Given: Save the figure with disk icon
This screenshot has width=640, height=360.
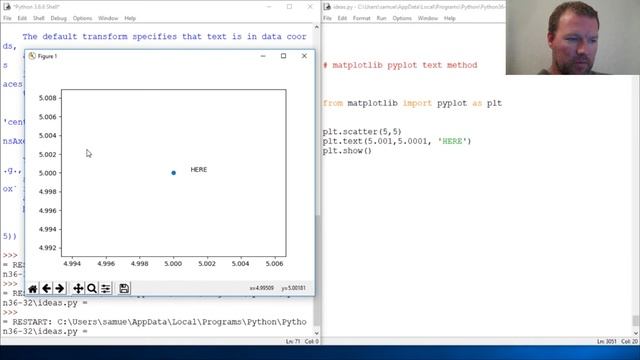Looking at the screenshot, I should (x=124, y=289).
